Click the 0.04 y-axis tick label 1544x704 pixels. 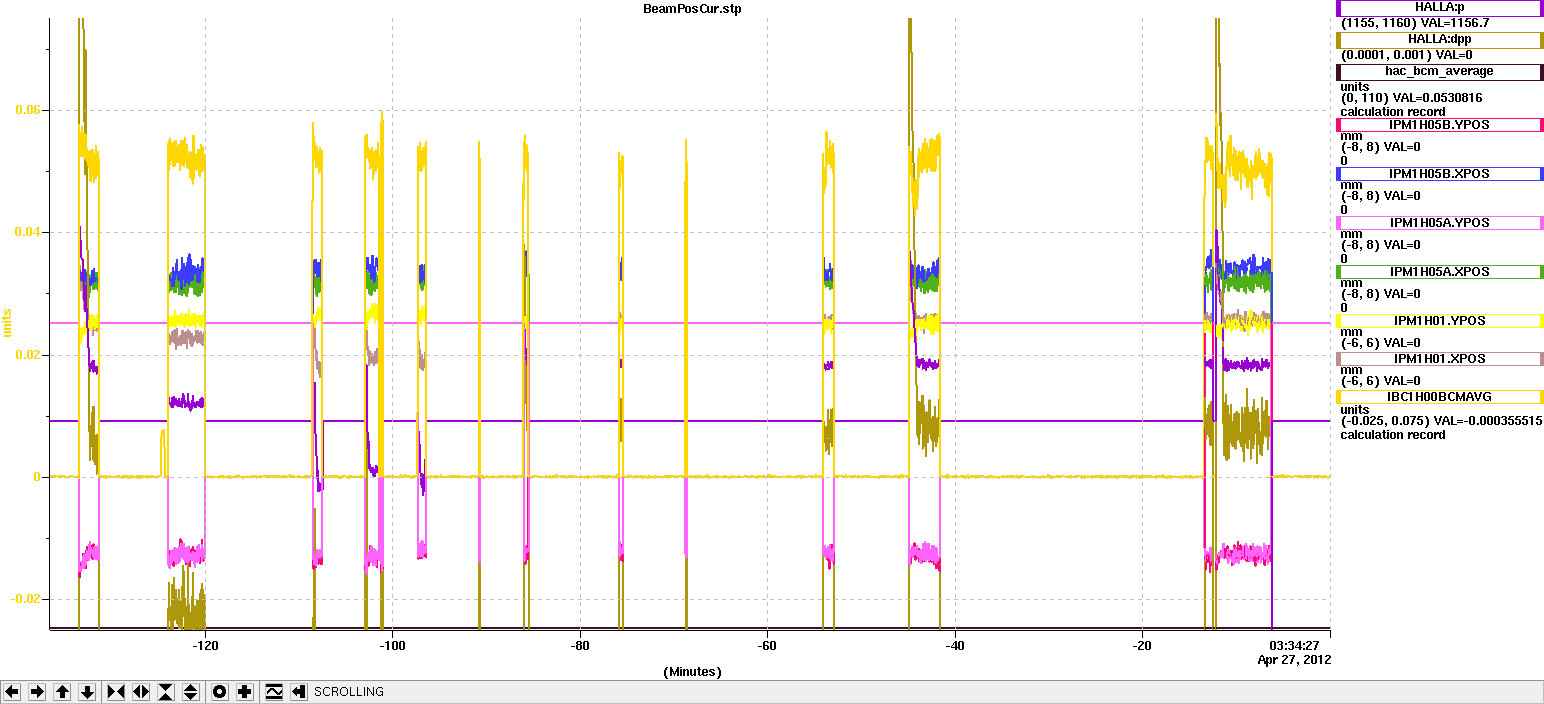(26, 232)
